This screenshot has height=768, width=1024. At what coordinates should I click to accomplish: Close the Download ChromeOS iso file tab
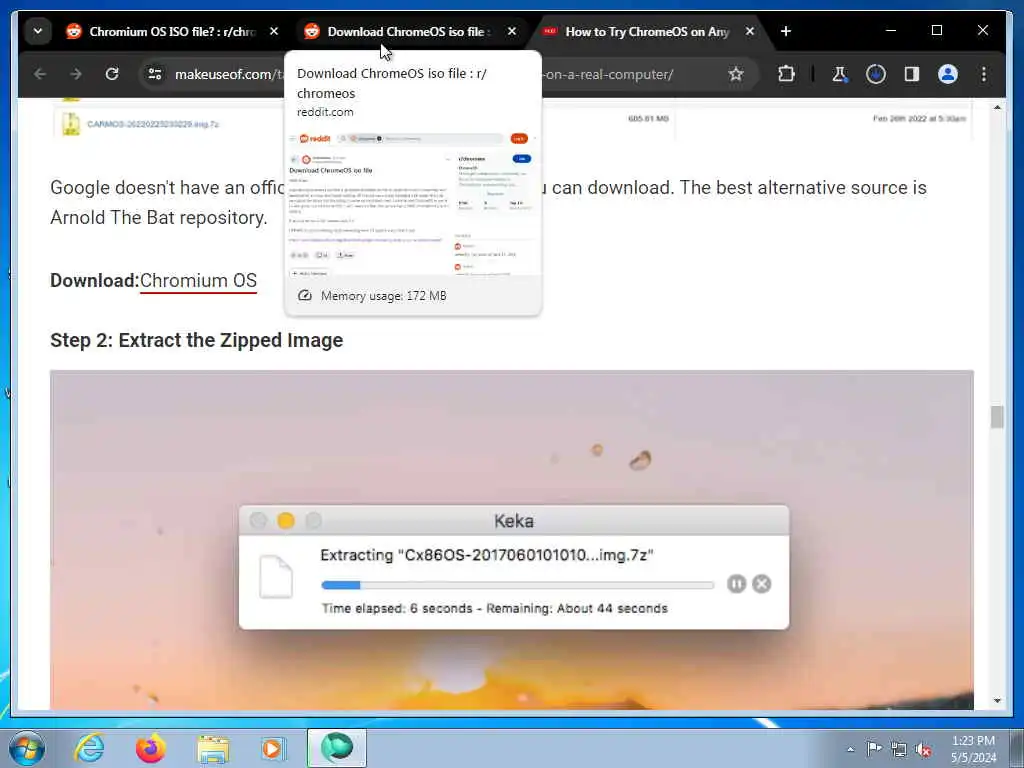pyautogui.click(x=512, y=31)
